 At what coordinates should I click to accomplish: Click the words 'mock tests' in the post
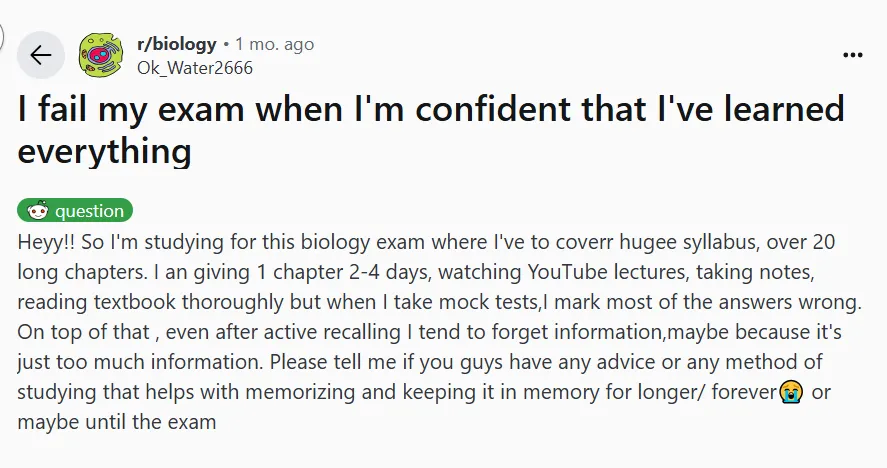[x=488, y=302]
